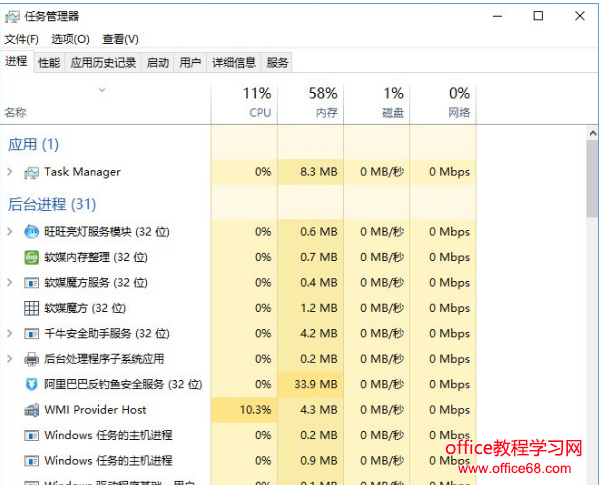Expand the Task Manager process entry
Screen dimensions: 601x485
click(x=10, y=172)
